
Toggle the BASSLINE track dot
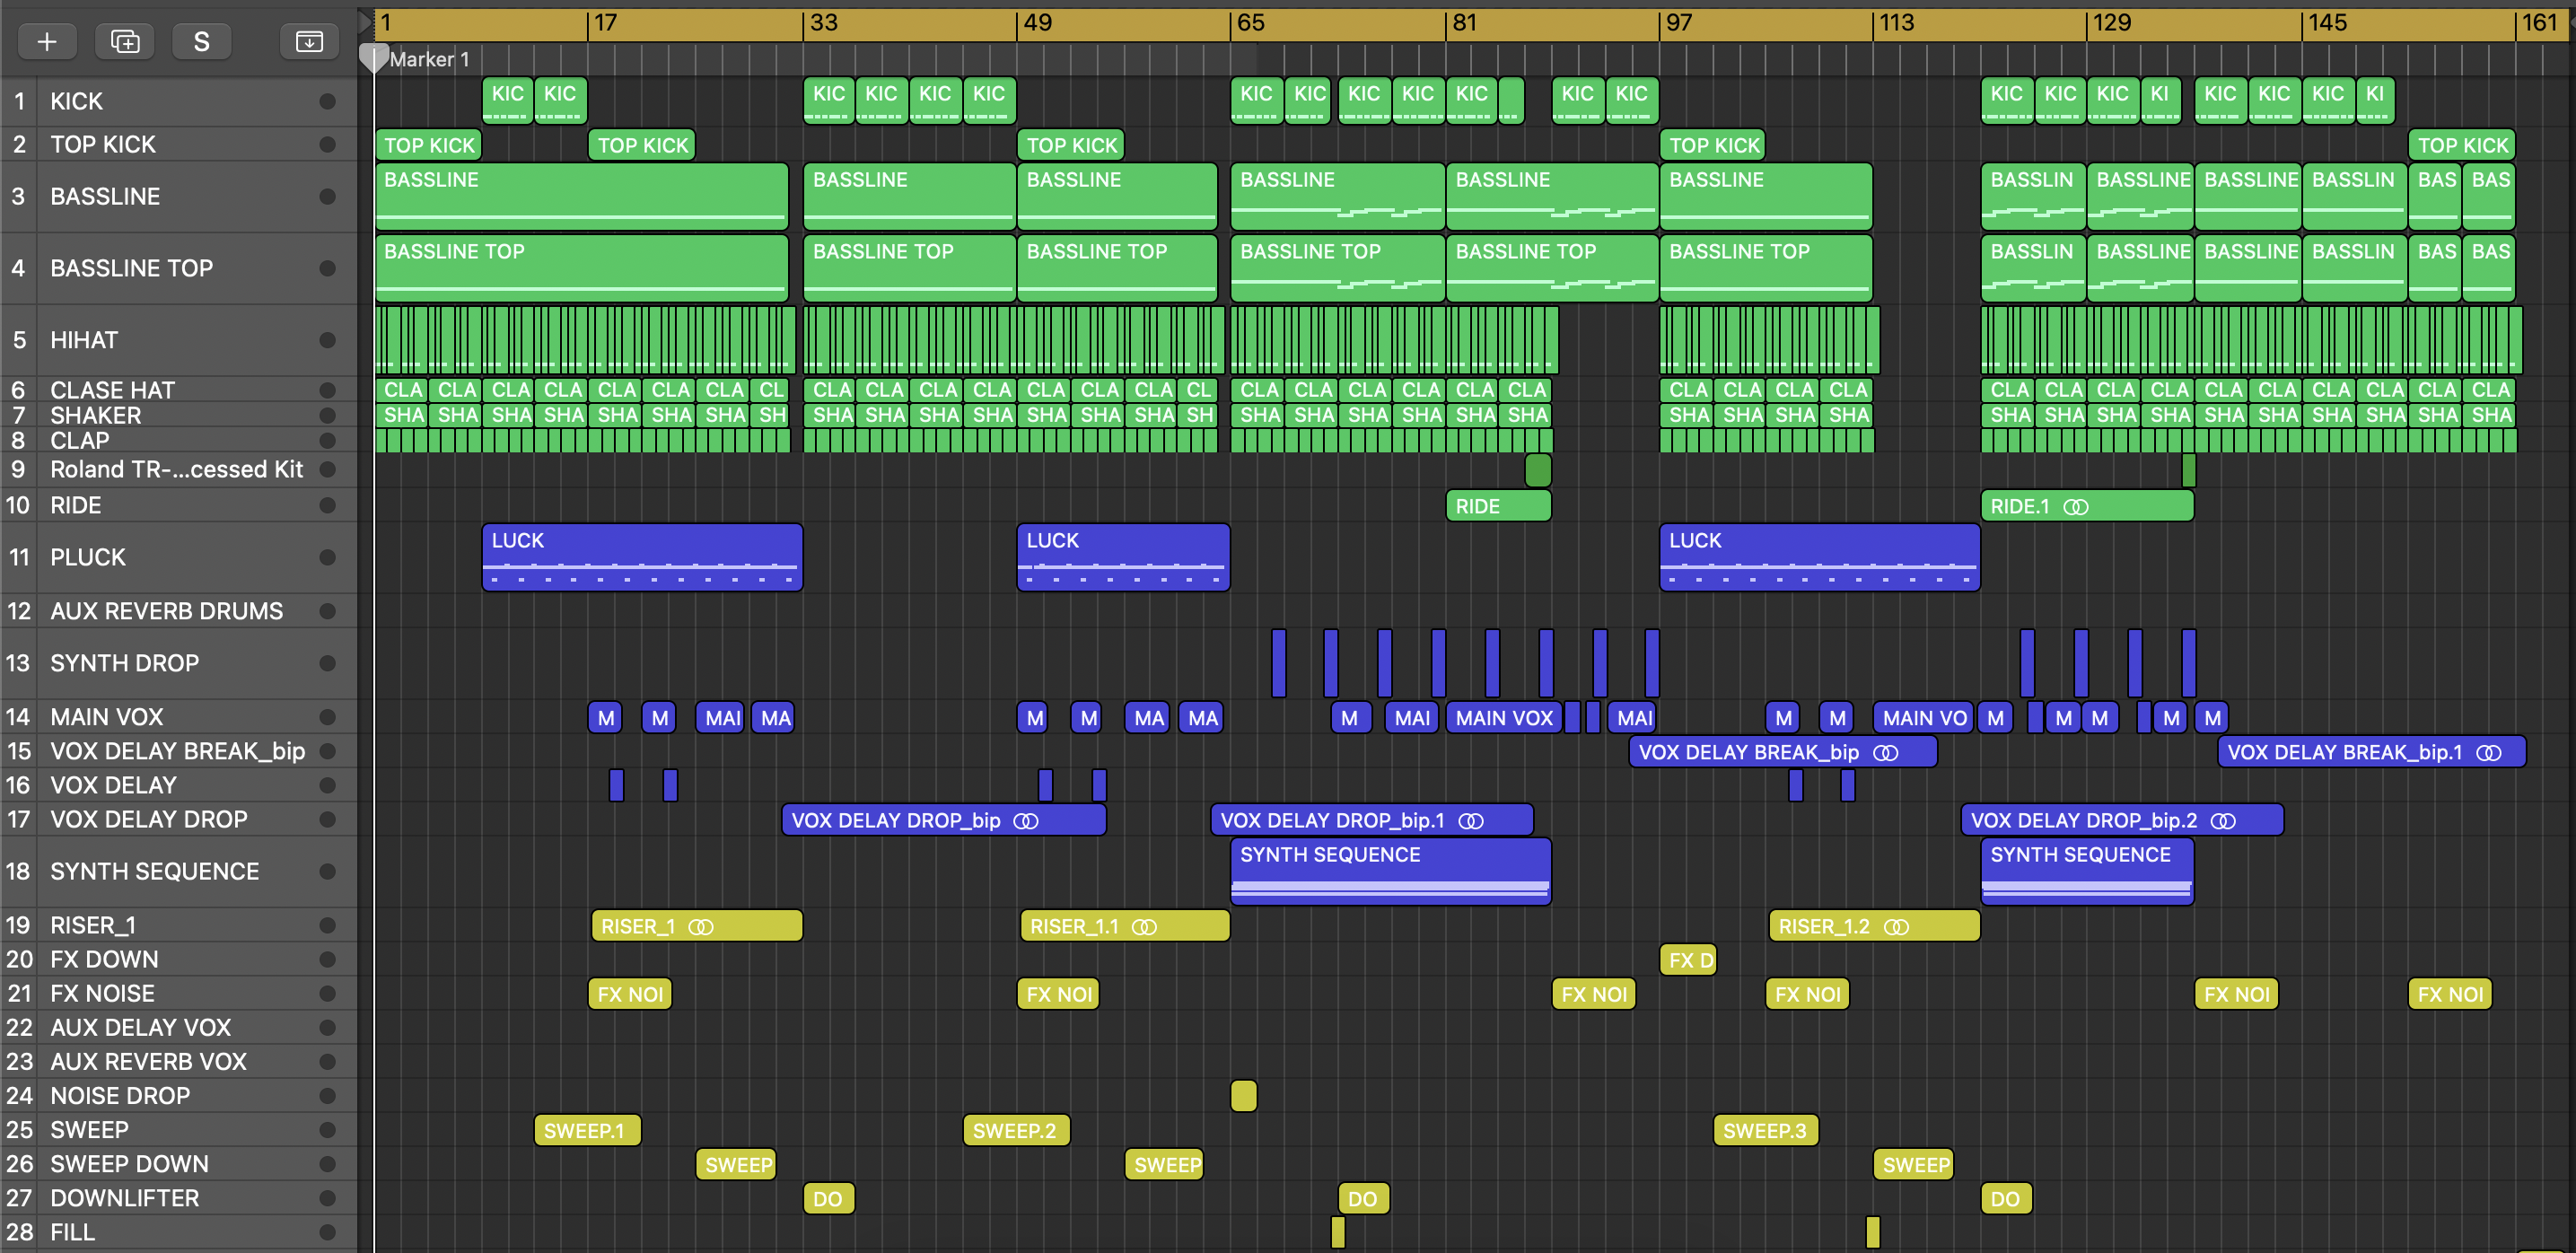327,196
